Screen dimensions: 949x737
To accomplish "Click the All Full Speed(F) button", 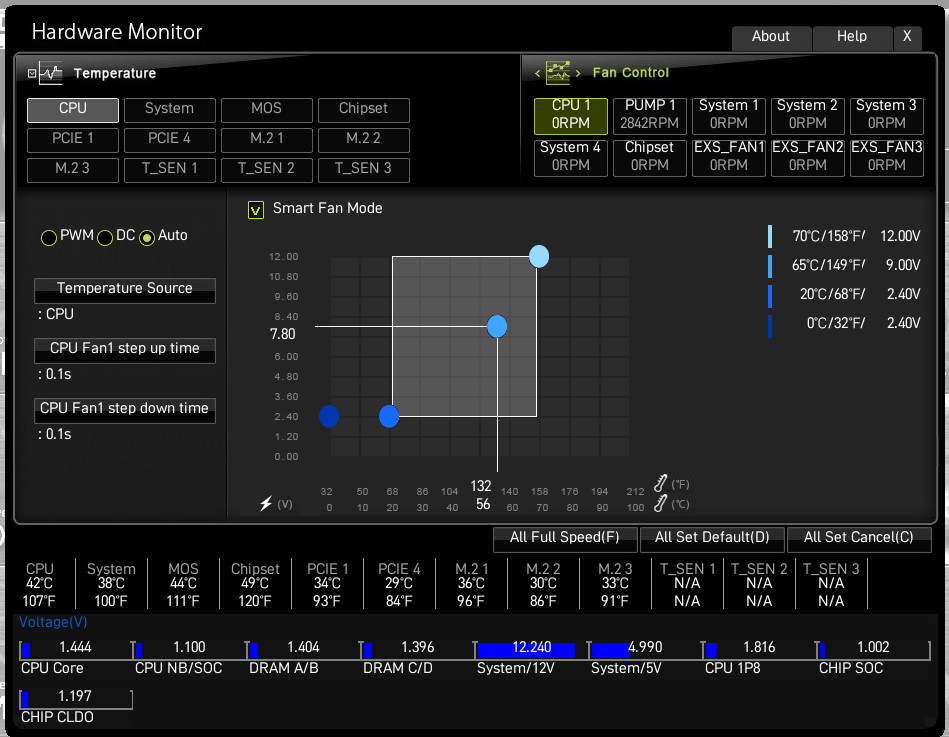I will tap(565, 538).
